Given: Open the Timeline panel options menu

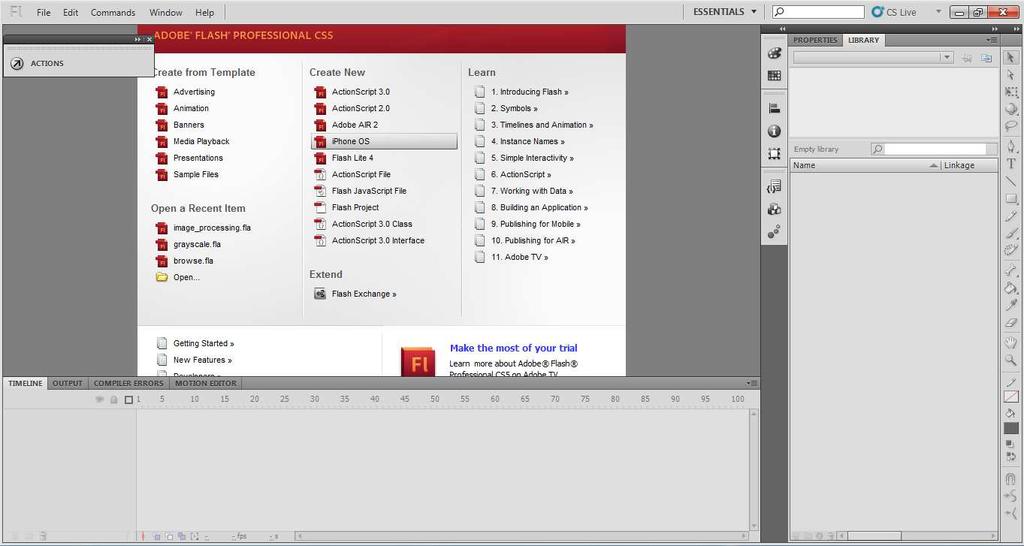Looking at the screenshot, I should (x=752, y=383).
